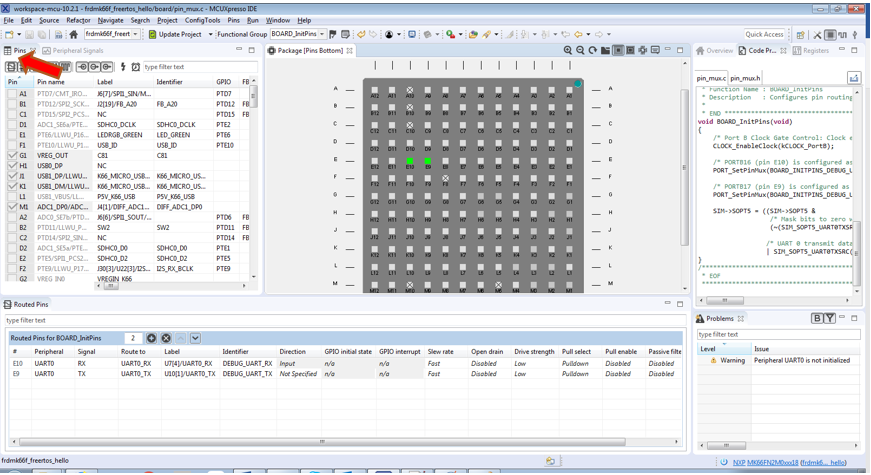The image size is (871, 475).
Task: Open the ConfigTools menu
Action: click(202, 20)
